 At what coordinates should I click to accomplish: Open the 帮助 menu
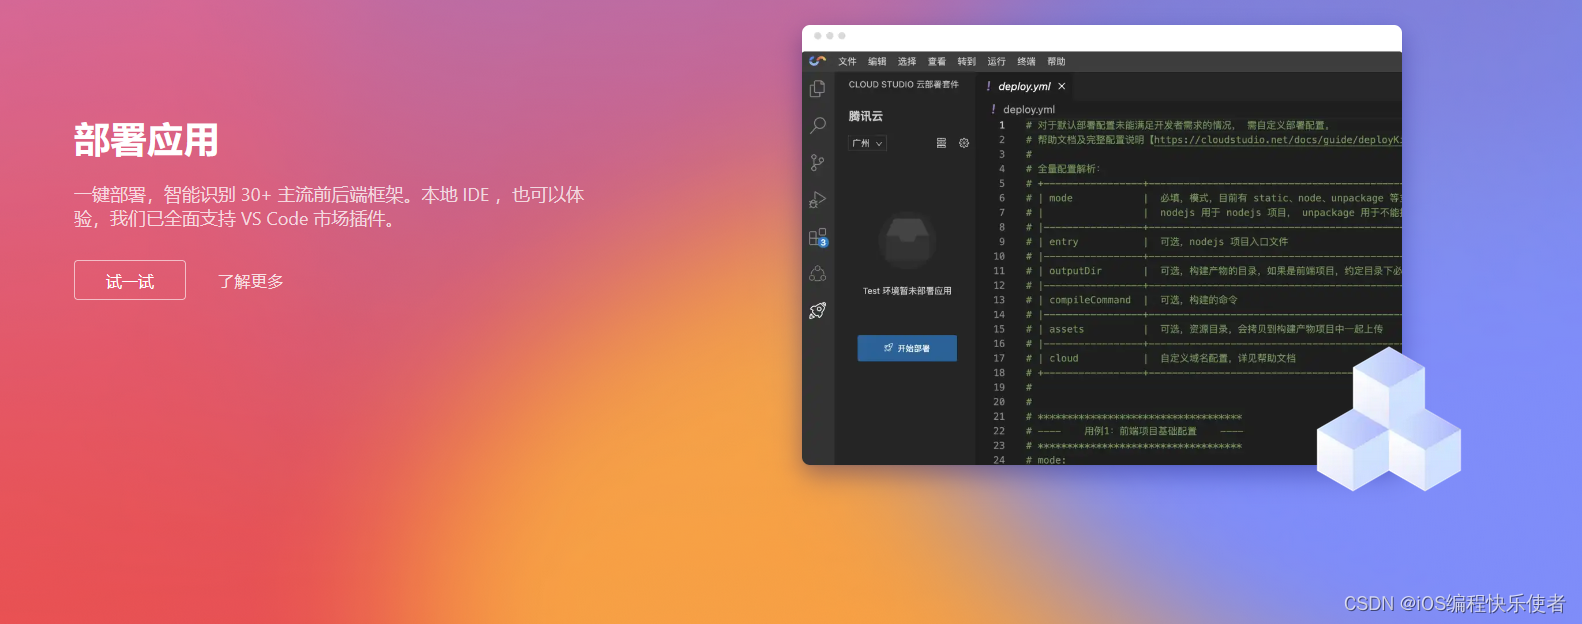pyautogui.click(x=1057, y=61)
